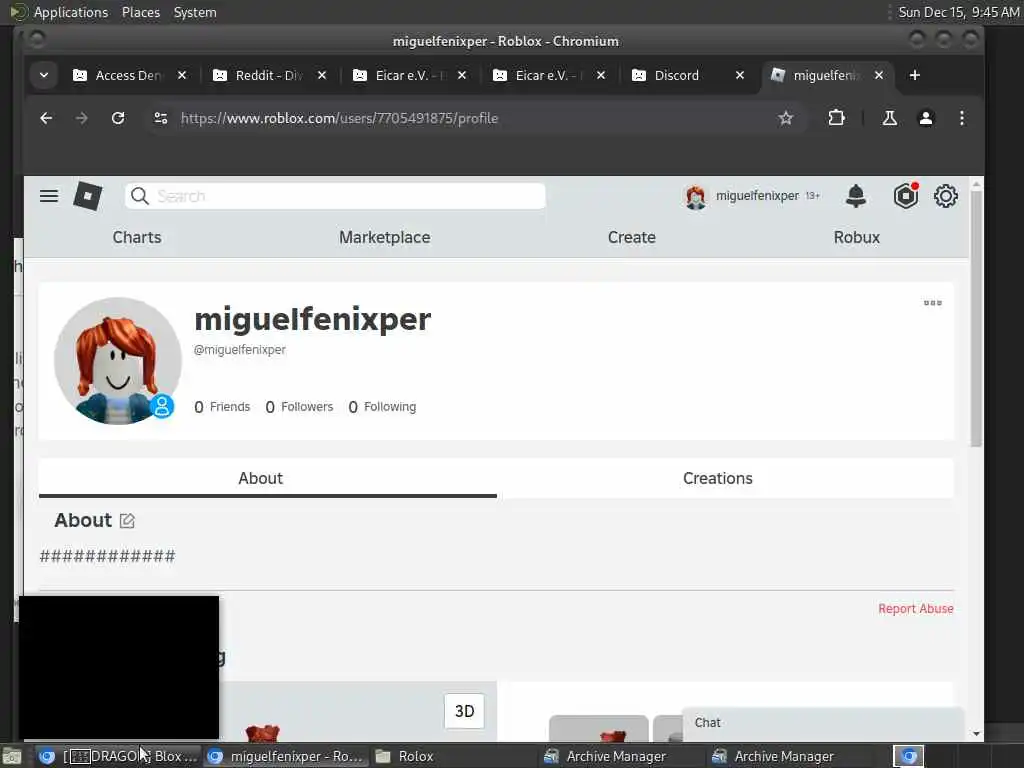Image resolution: width=1024 pixels, height=768 pixels.
Task: Open the Roblox hamburger navigation menu
Action: pyautogui.click(x=49, y=196)
